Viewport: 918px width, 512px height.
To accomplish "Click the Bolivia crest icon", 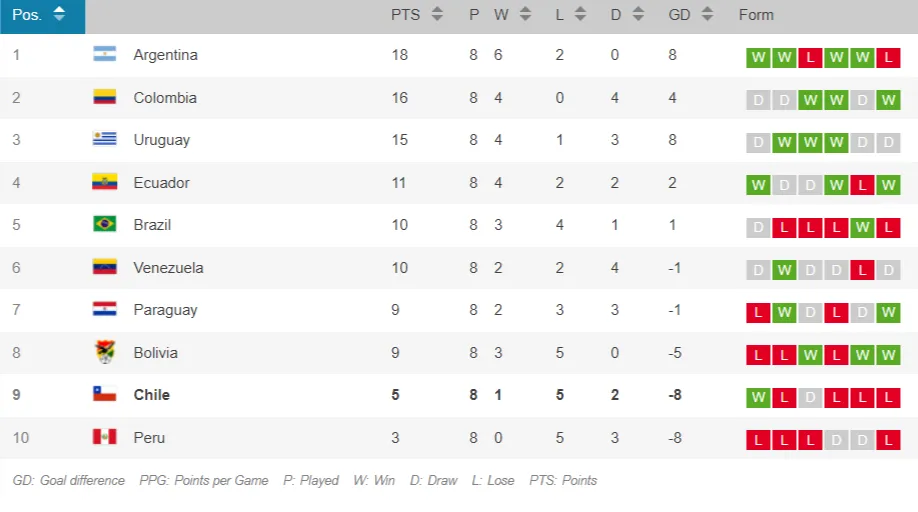I will [x=105, y=353].
